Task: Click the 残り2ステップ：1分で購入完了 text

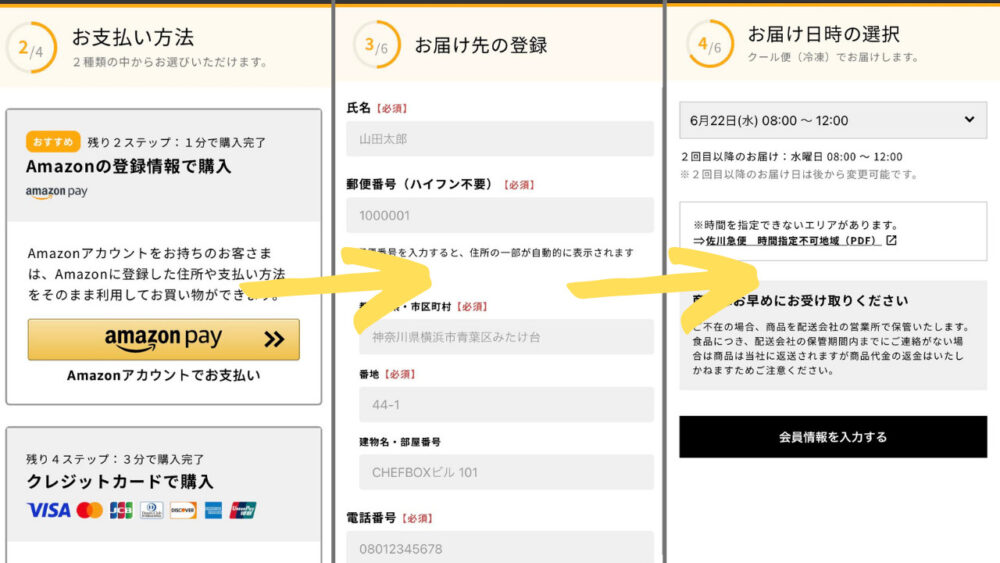Action: click(177, 142)
